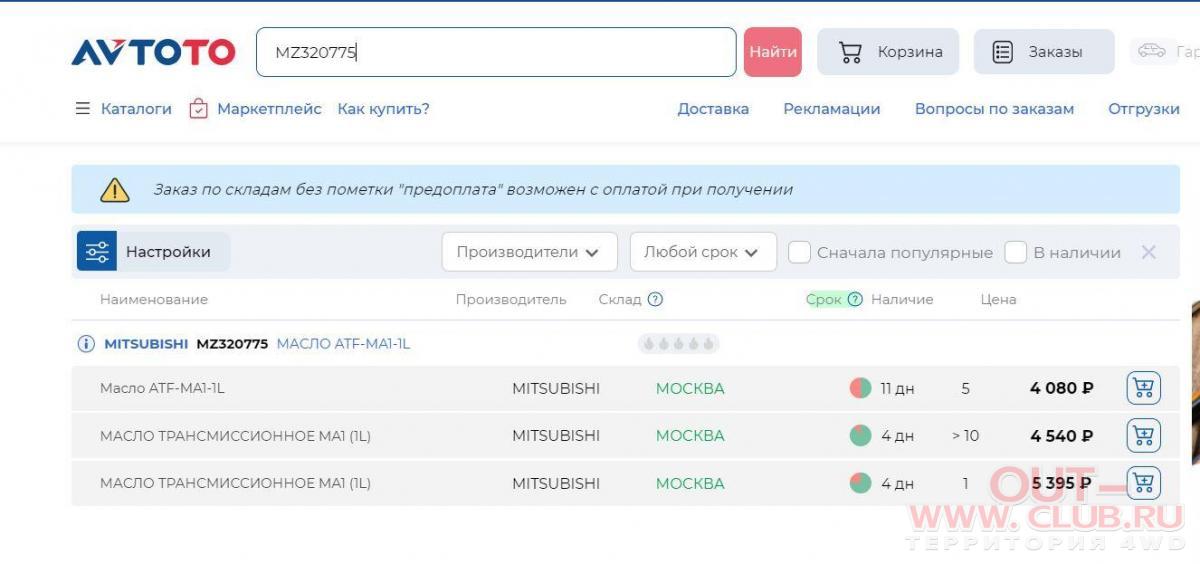The height and width of the screenshot is (564, 1200).
Task: Click МОСКВА warehouse in 4 080 ₽ row
Action: tap(690, 388)
